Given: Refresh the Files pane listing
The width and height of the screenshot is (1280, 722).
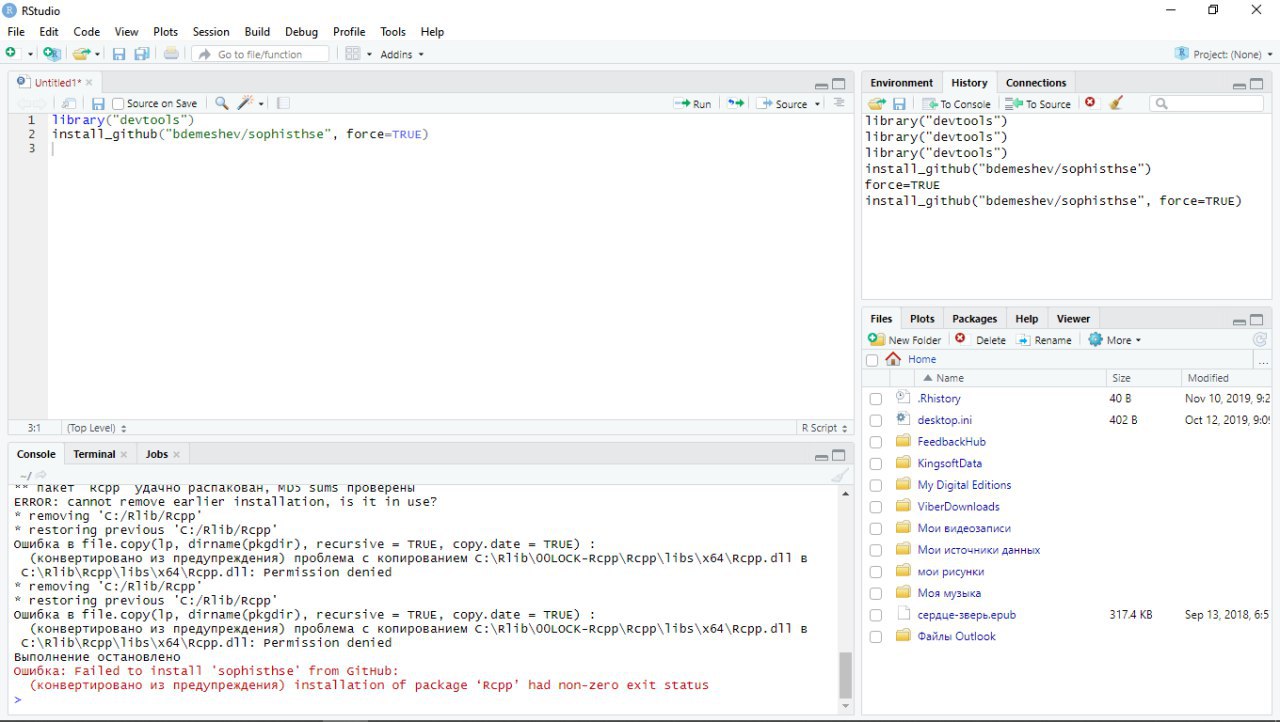Looking at the screenshot, I should (1260, 340).
